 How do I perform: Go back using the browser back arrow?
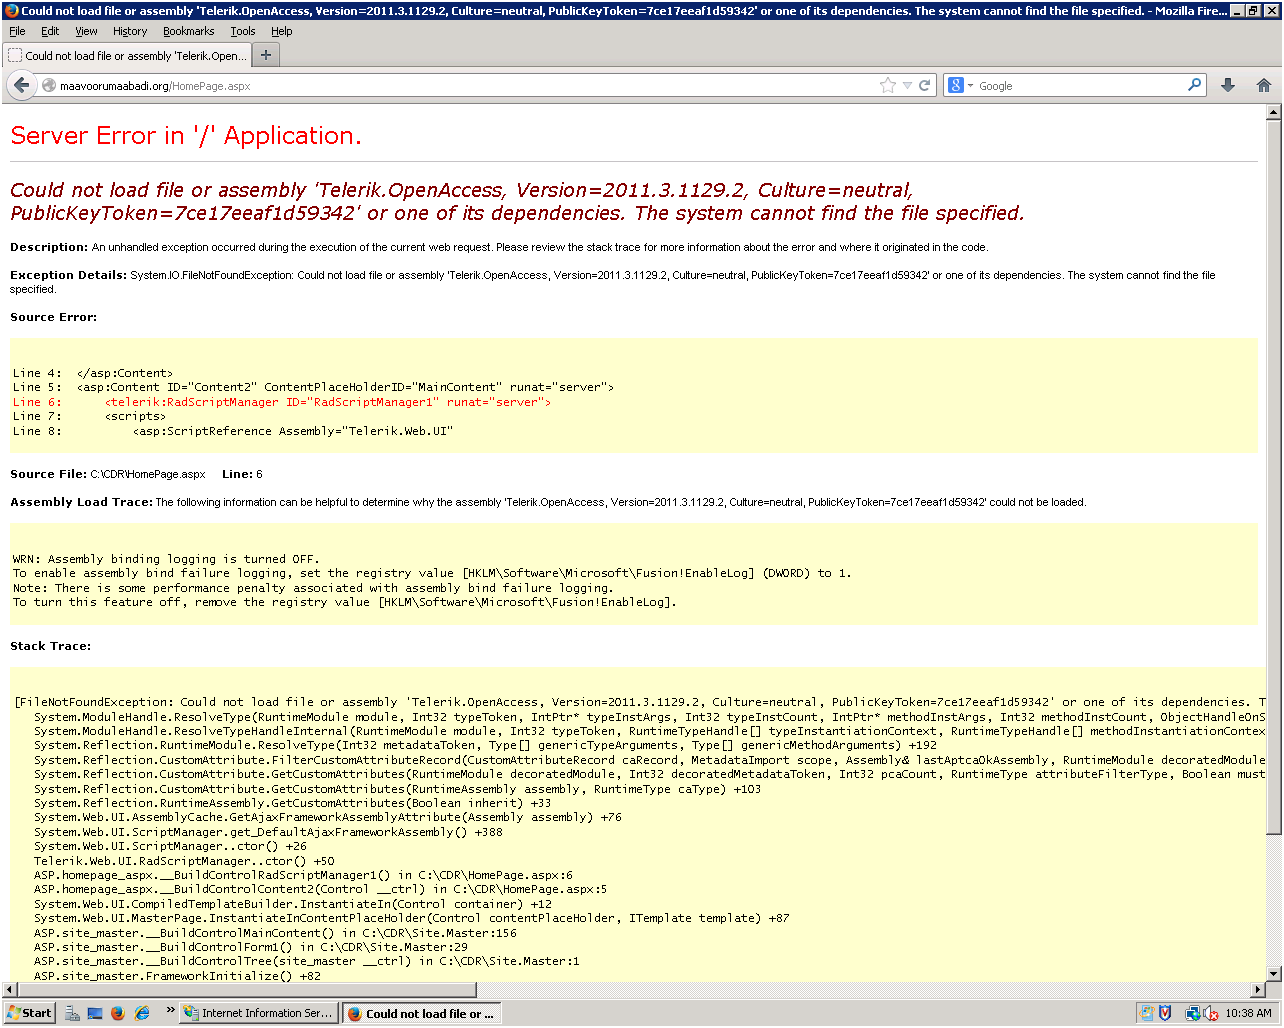tap(22, 86)
